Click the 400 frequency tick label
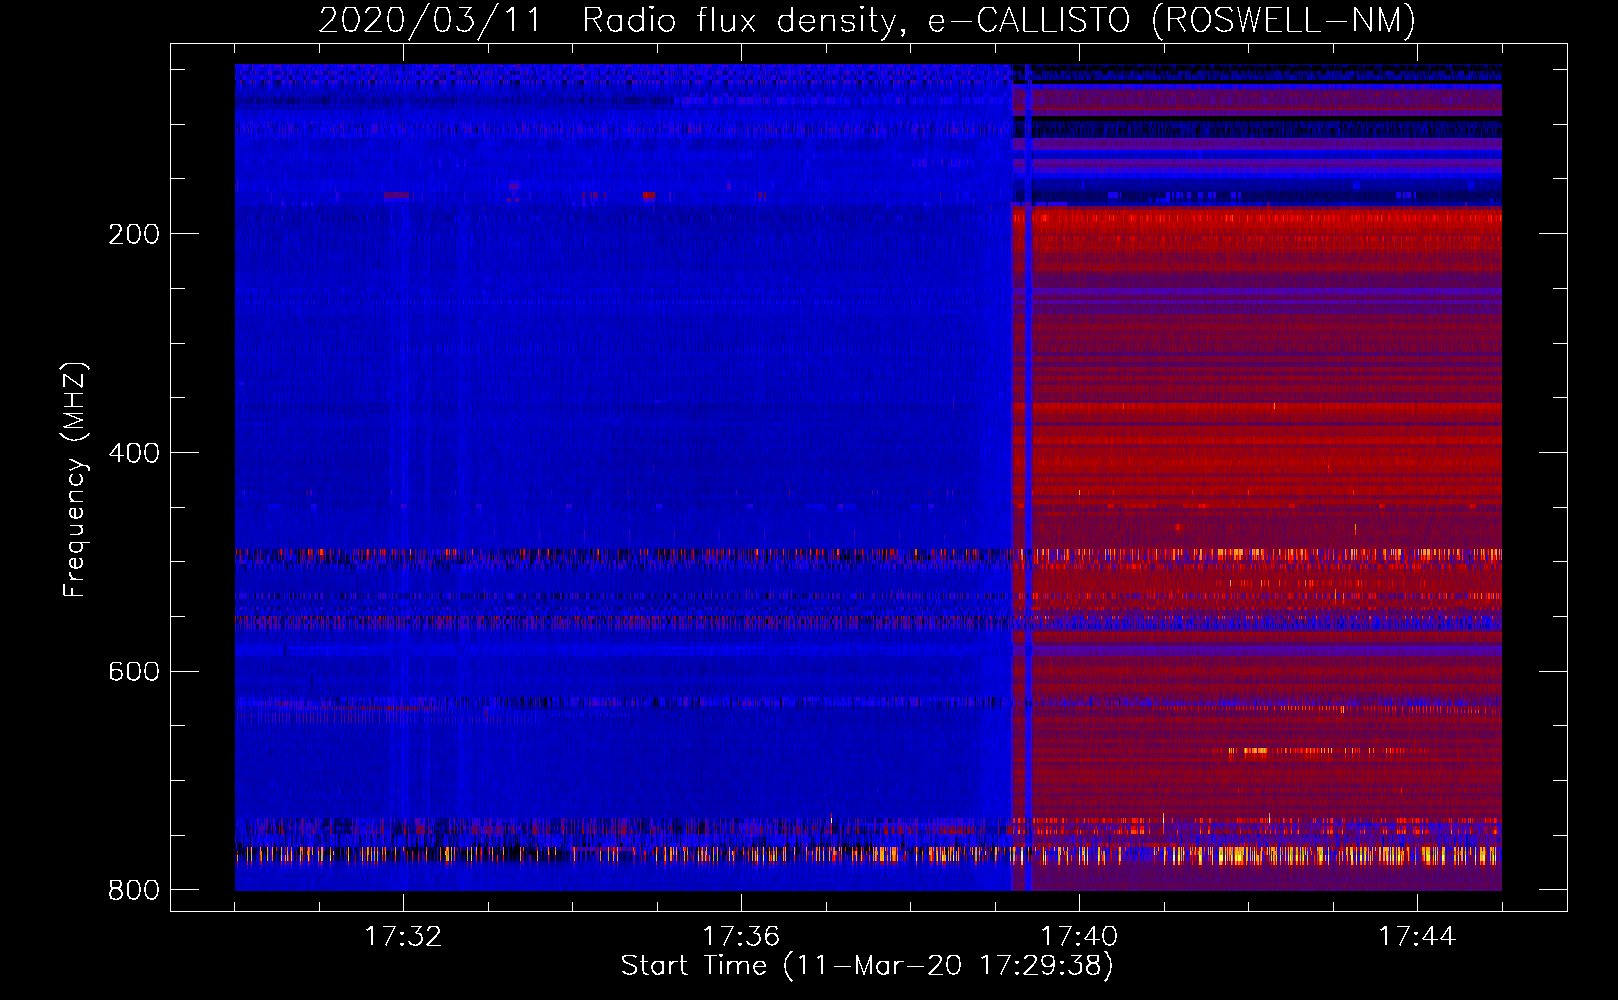 point(134,453)
